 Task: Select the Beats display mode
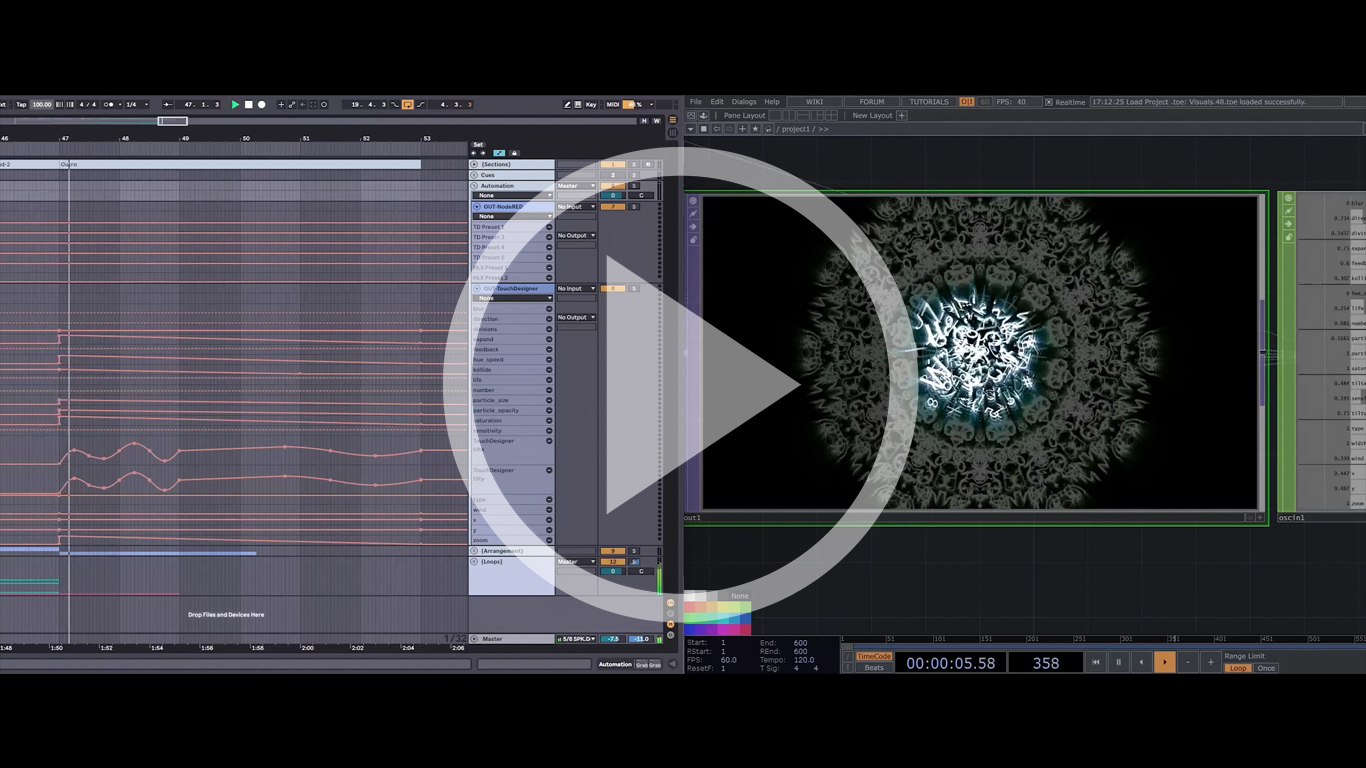[874, 668]
